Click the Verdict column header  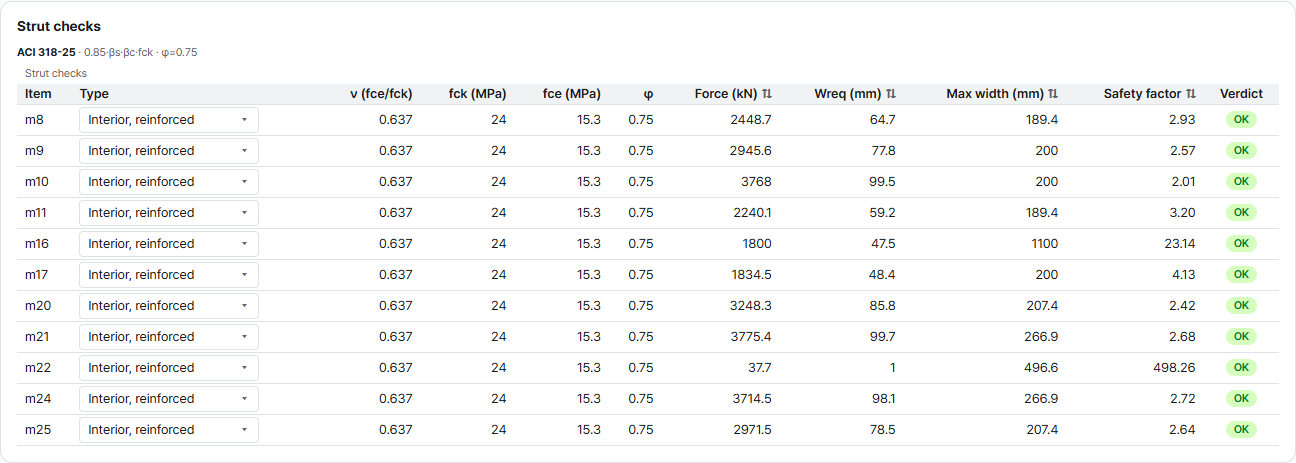click(1241, 94)
